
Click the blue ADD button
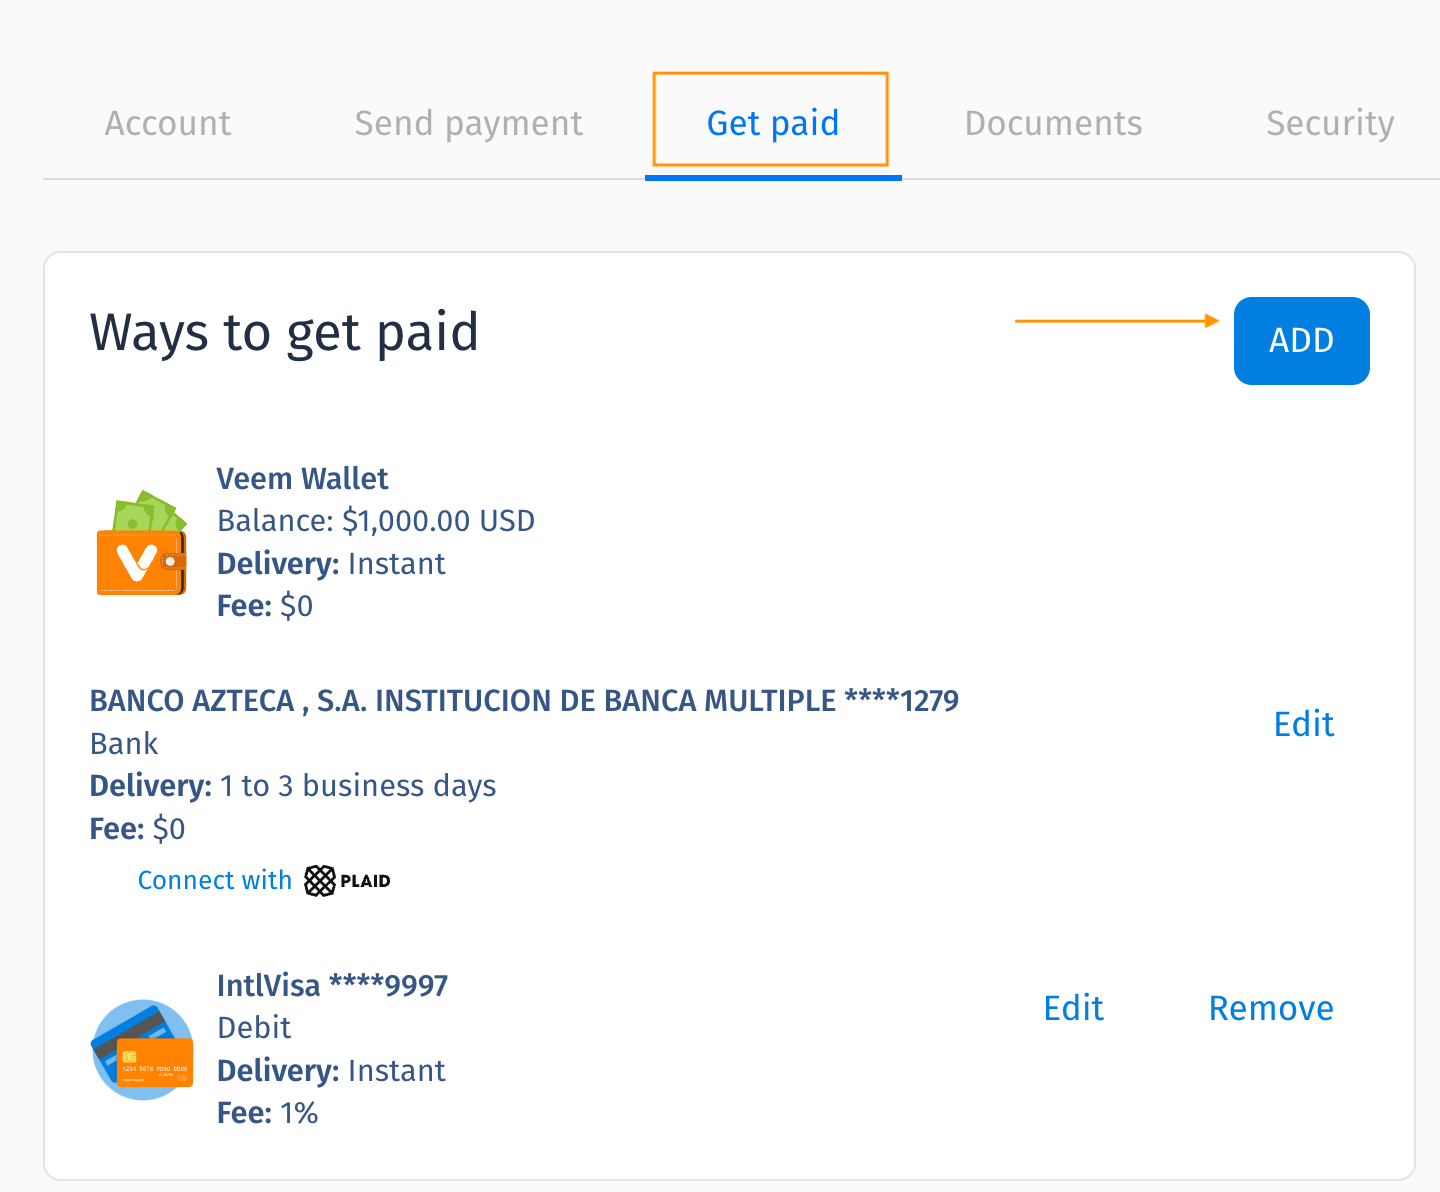click(x=1301, y=341)
